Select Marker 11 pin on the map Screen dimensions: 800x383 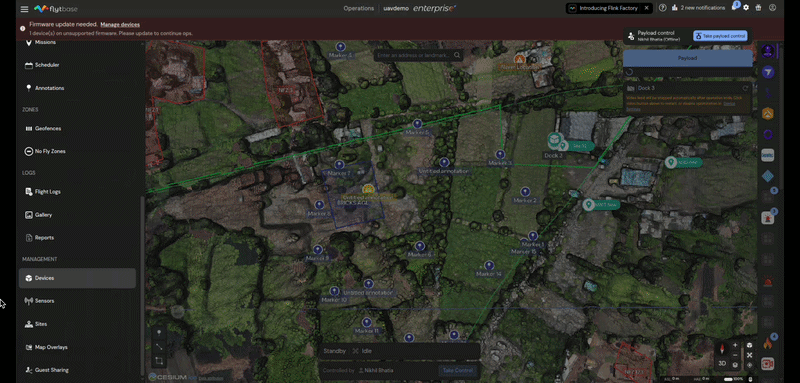(366, 322)
